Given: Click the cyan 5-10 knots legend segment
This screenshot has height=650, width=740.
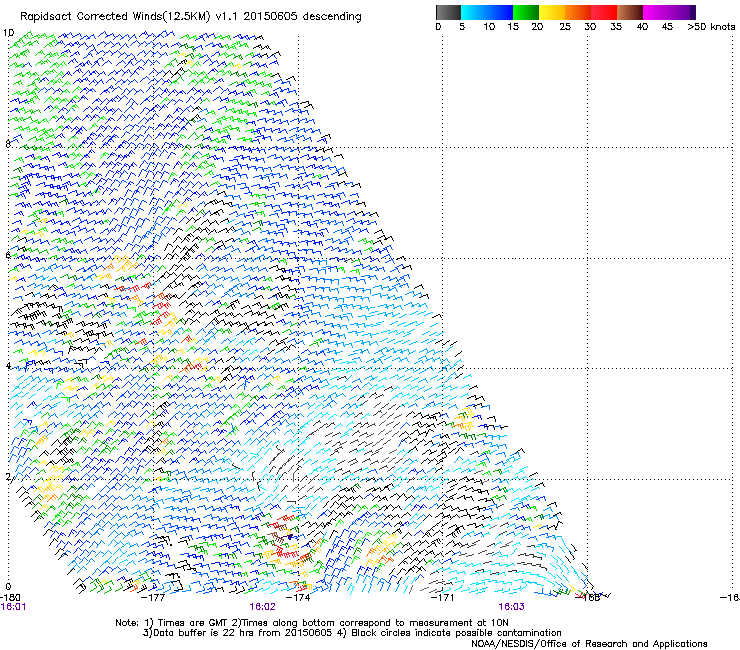Looking at the screenshot, I should coord(474,12).
